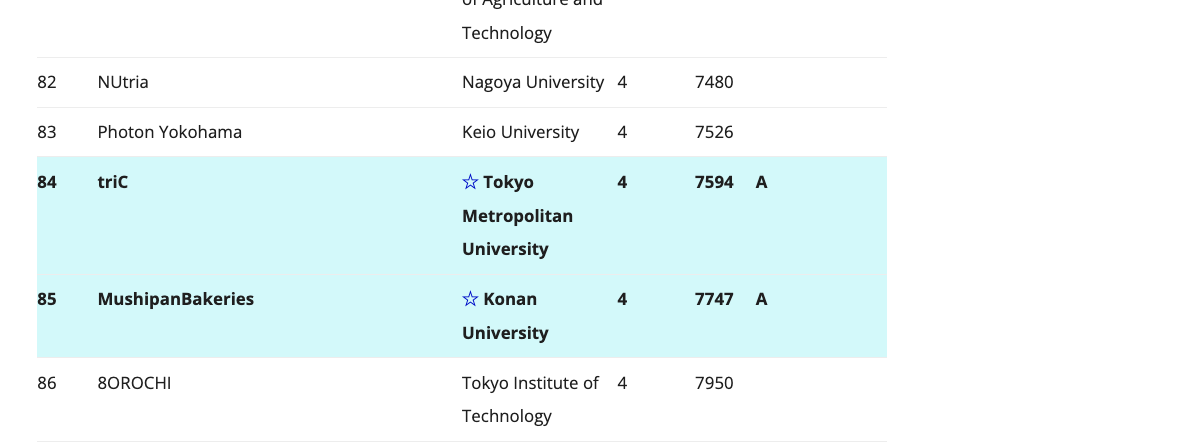
Task: Click Keio University cell
Action: 521,132
